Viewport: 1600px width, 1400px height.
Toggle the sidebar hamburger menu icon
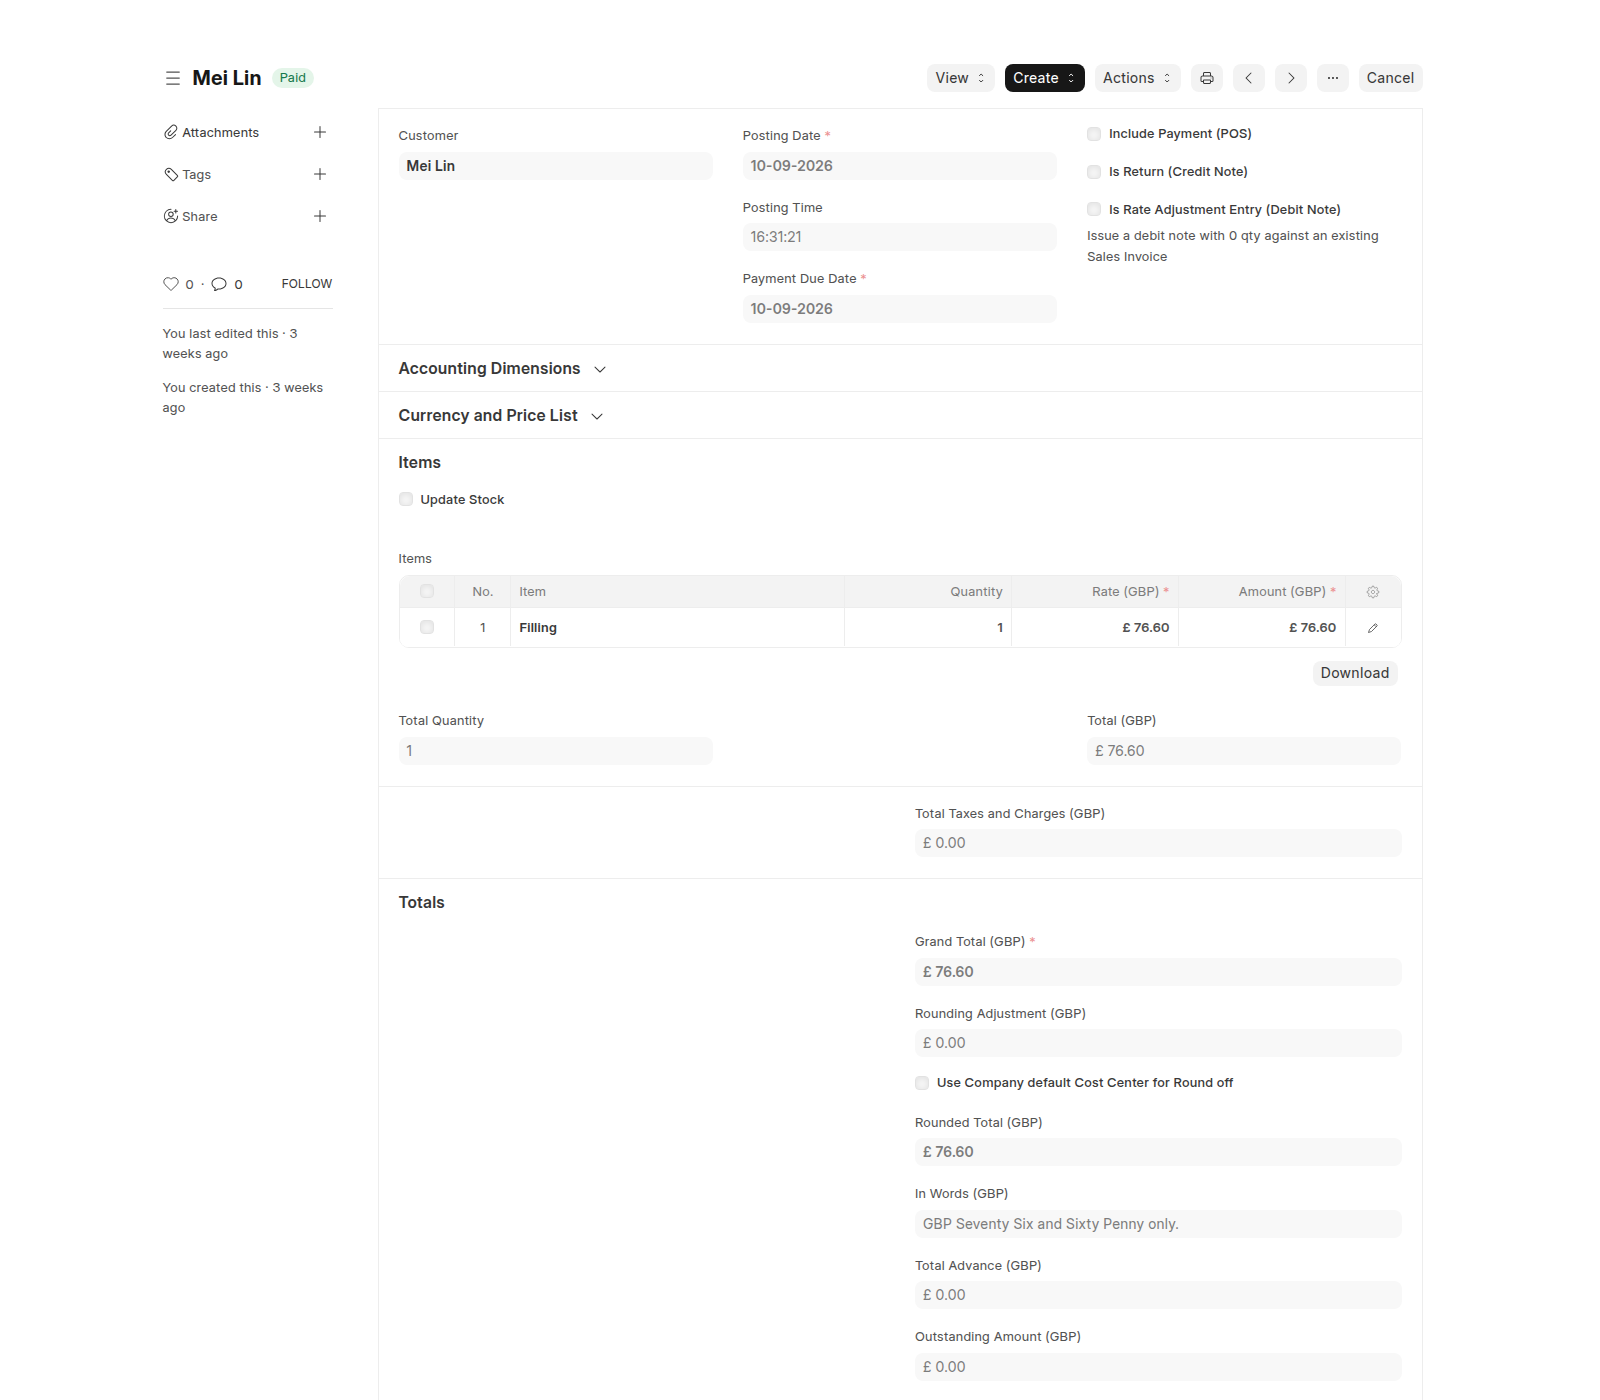point(173,78)
